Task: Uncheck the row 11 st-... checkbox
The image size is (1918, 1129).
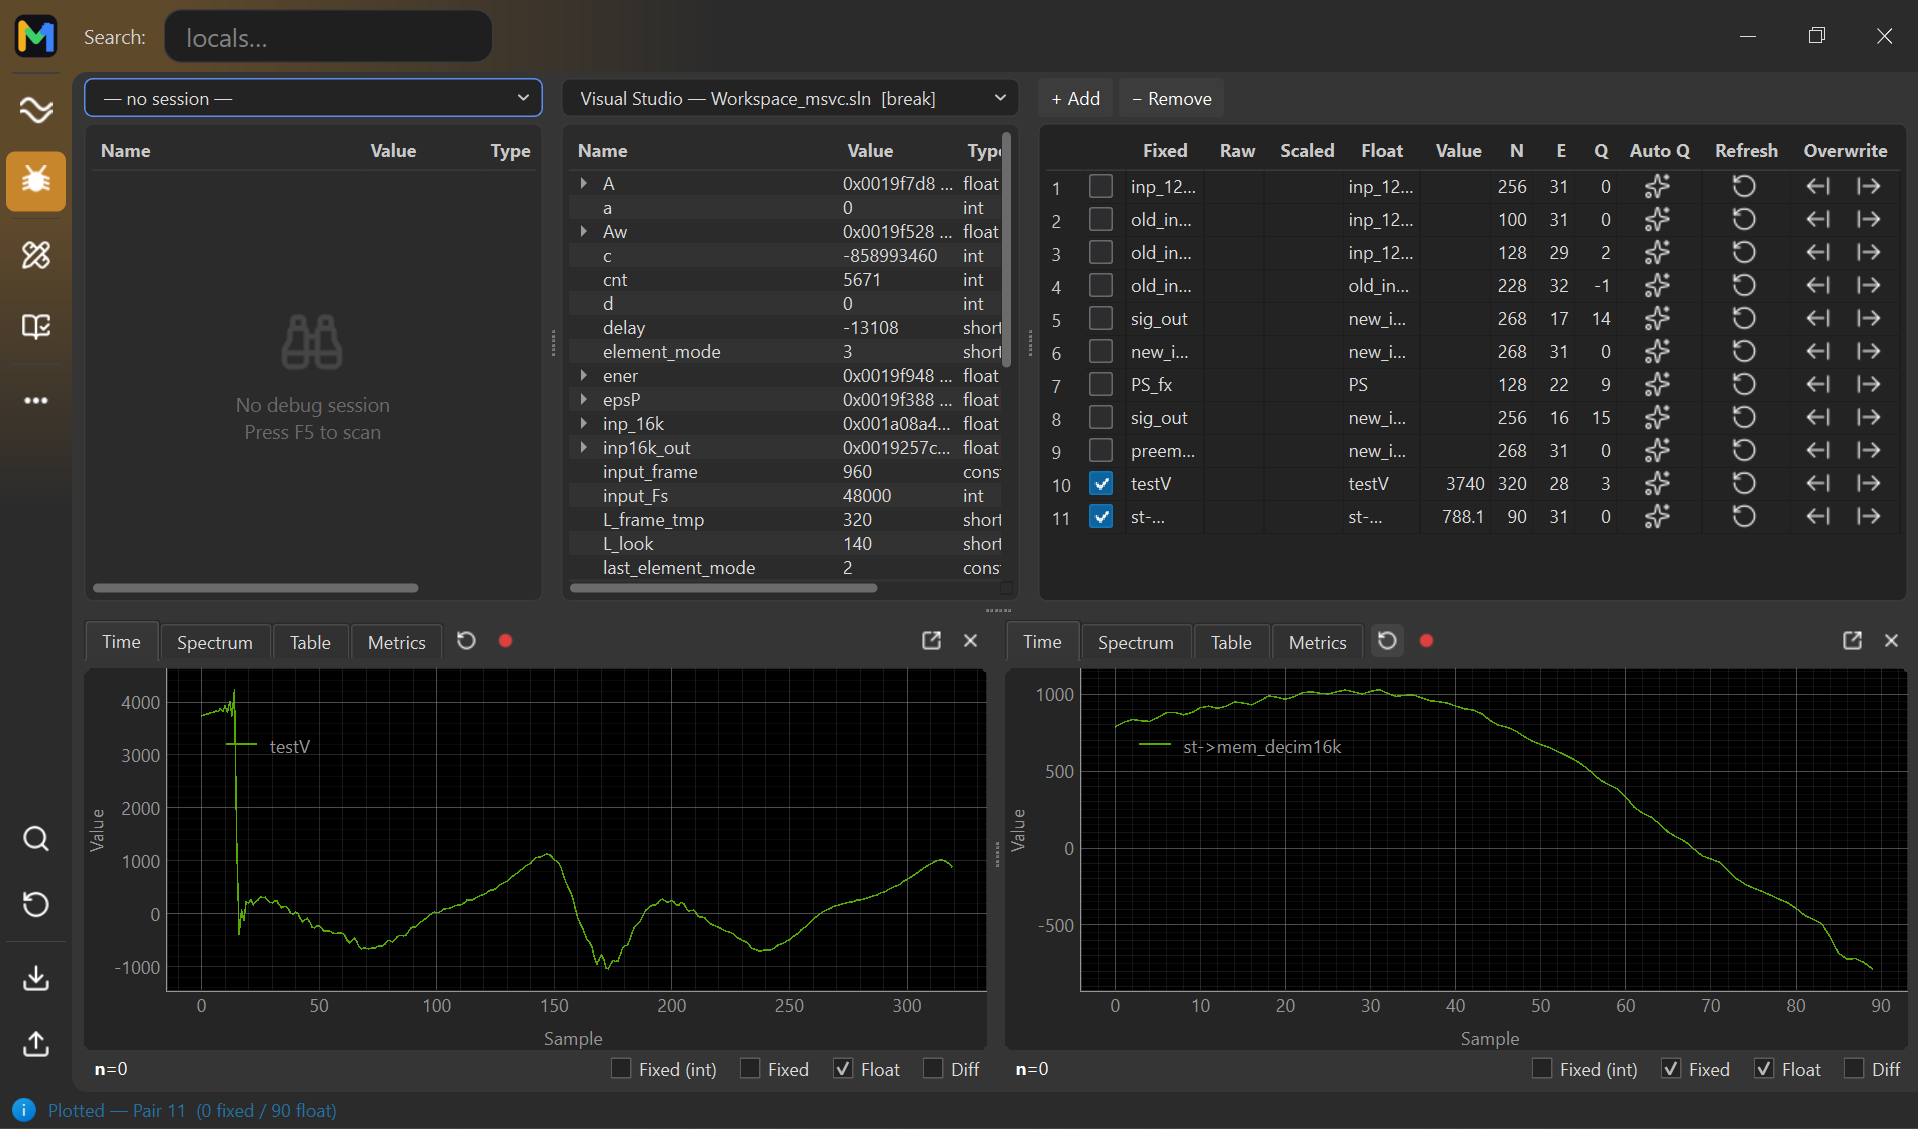Action: coord(1101,517)
